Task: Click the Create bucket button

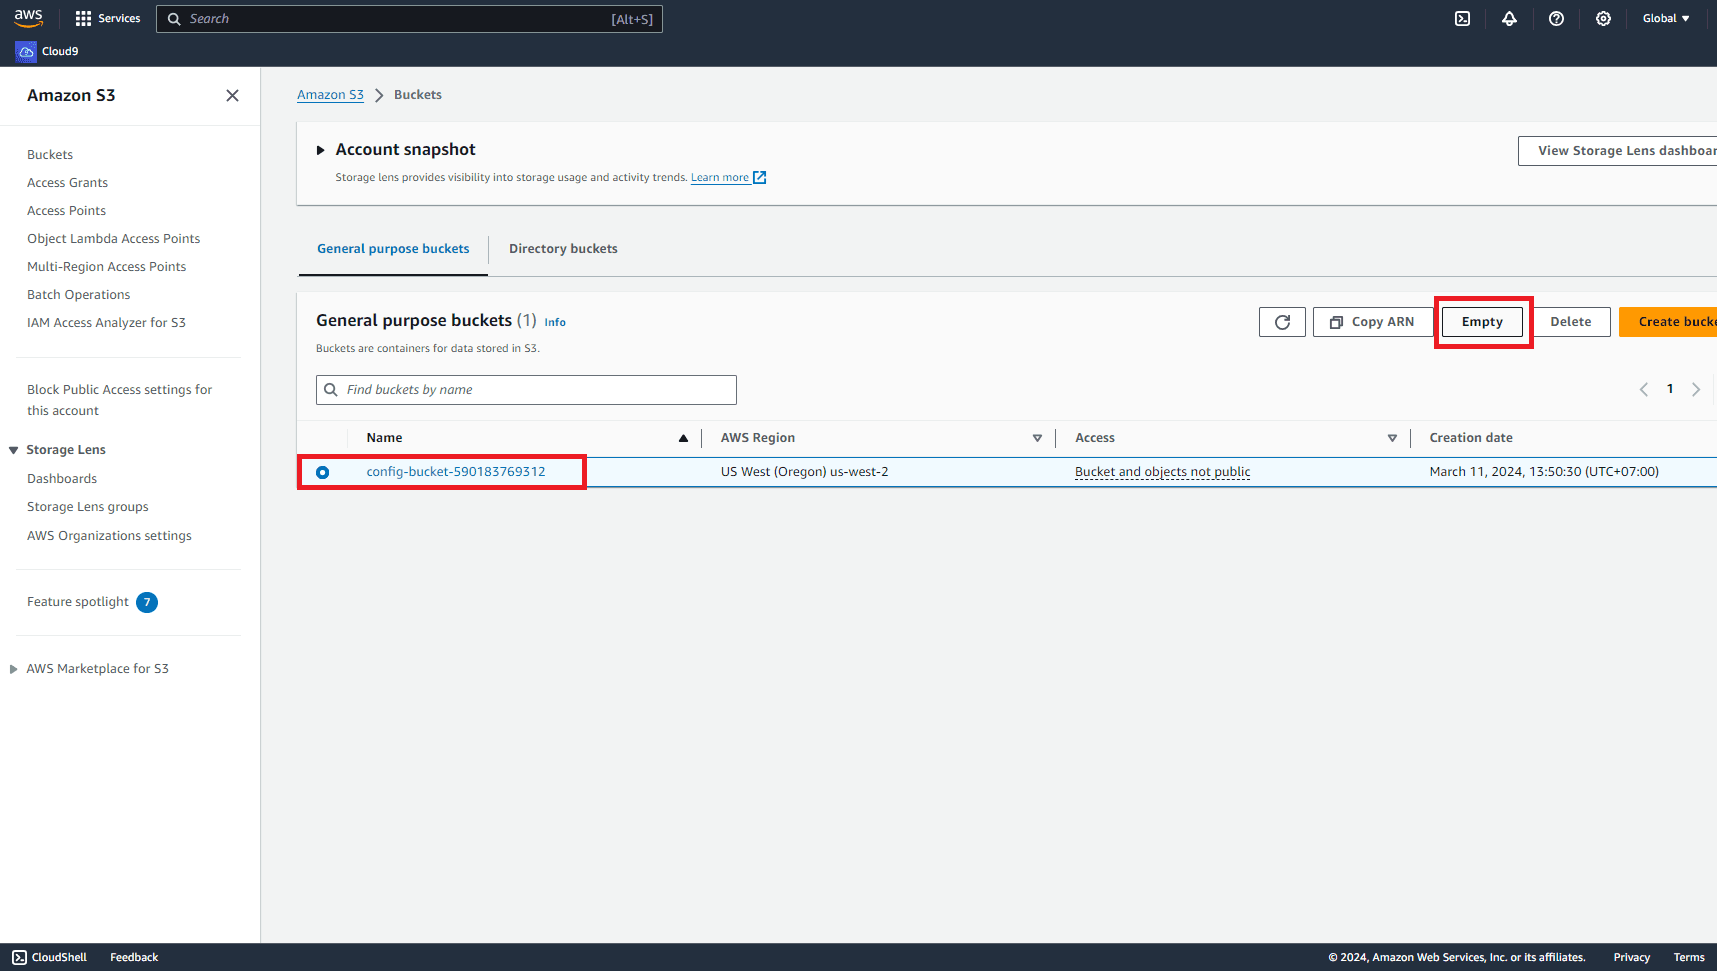Action: click(1668, 322)
